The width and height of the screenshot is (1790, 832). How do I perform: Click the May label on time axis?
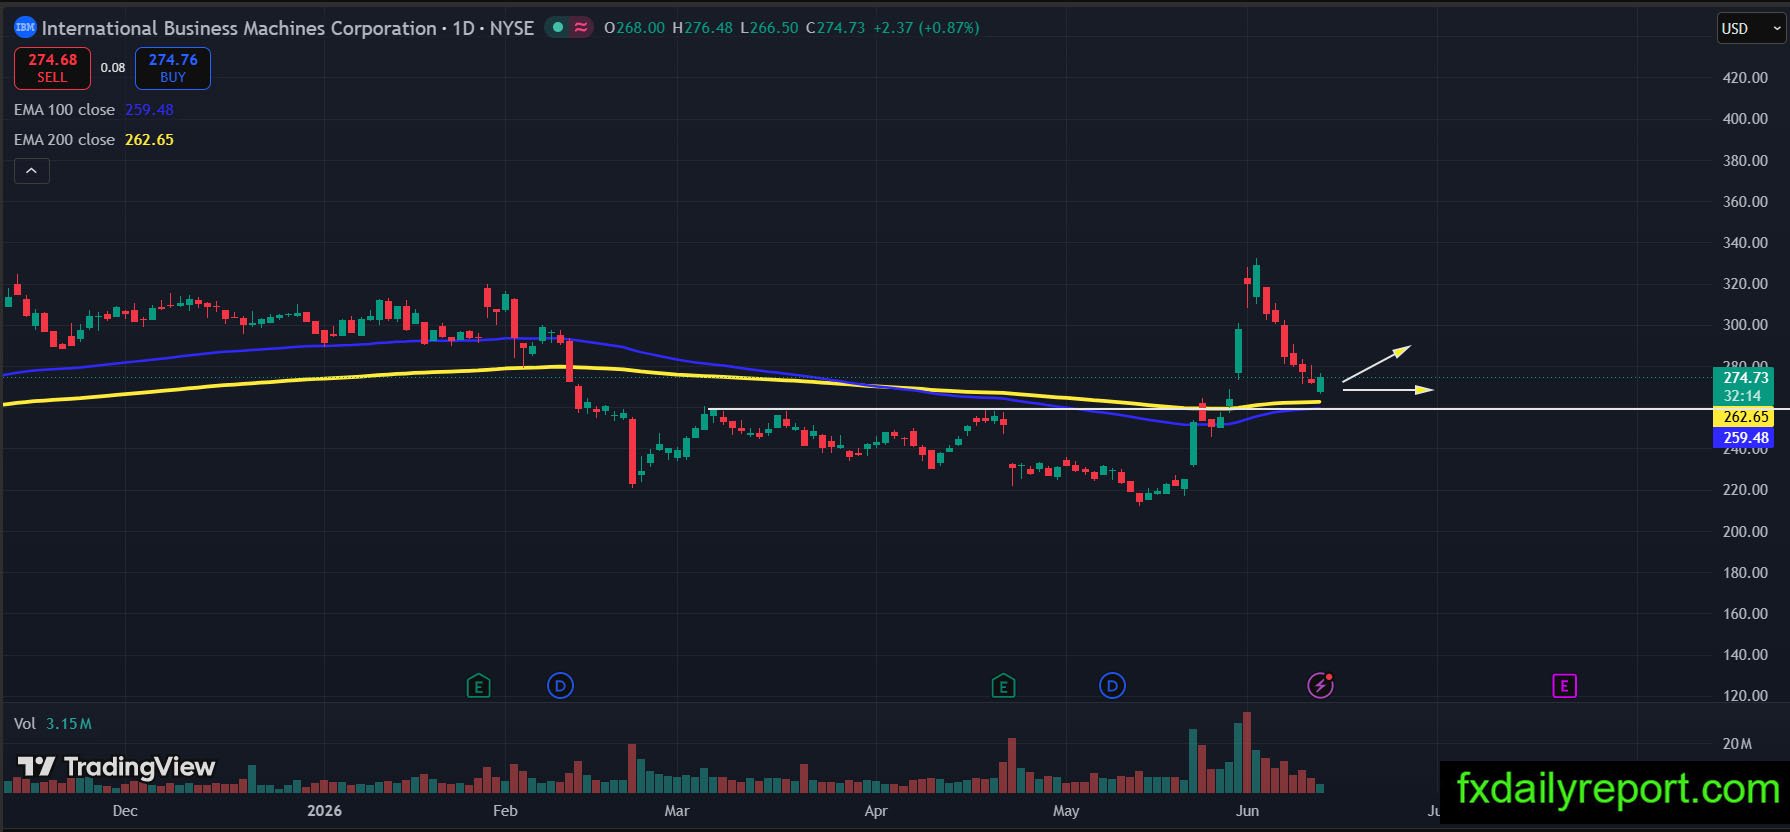coord(1066,811)
